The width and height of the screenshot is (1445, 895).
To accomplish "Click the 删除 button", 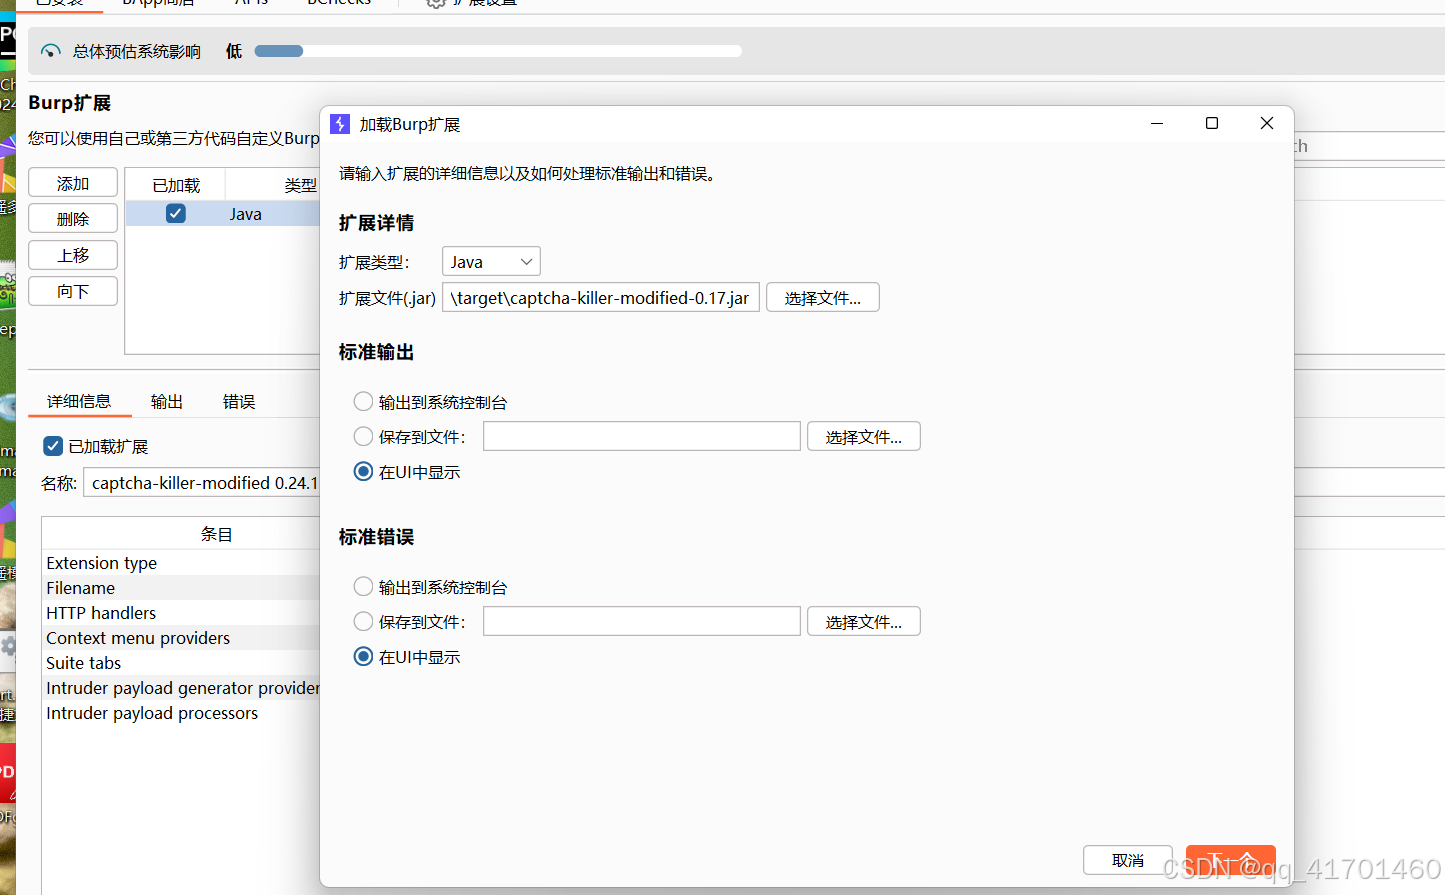I will (73, 219).
